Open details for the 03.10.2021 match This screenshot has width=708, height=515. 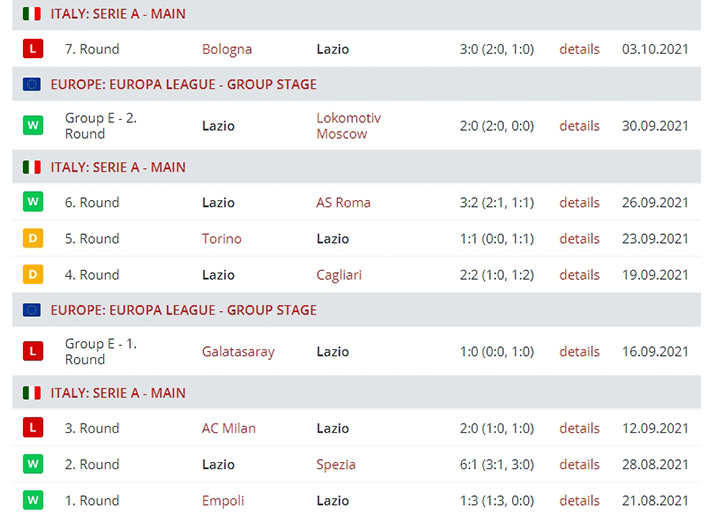pyautogui.click(x=579, y=49)
